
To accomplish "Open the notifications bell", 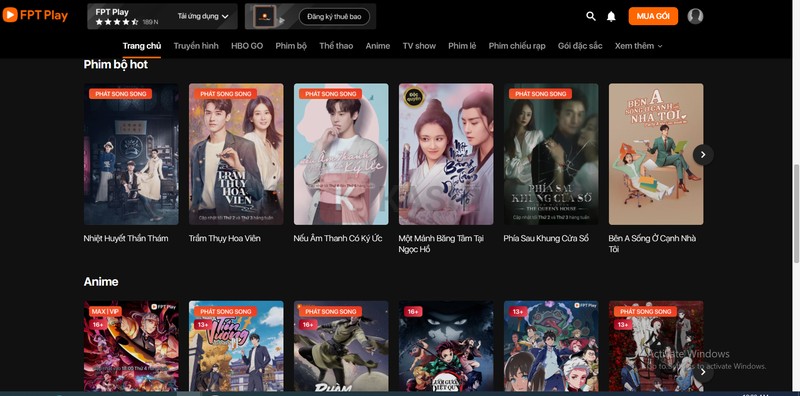I will [x=611, y=16].
